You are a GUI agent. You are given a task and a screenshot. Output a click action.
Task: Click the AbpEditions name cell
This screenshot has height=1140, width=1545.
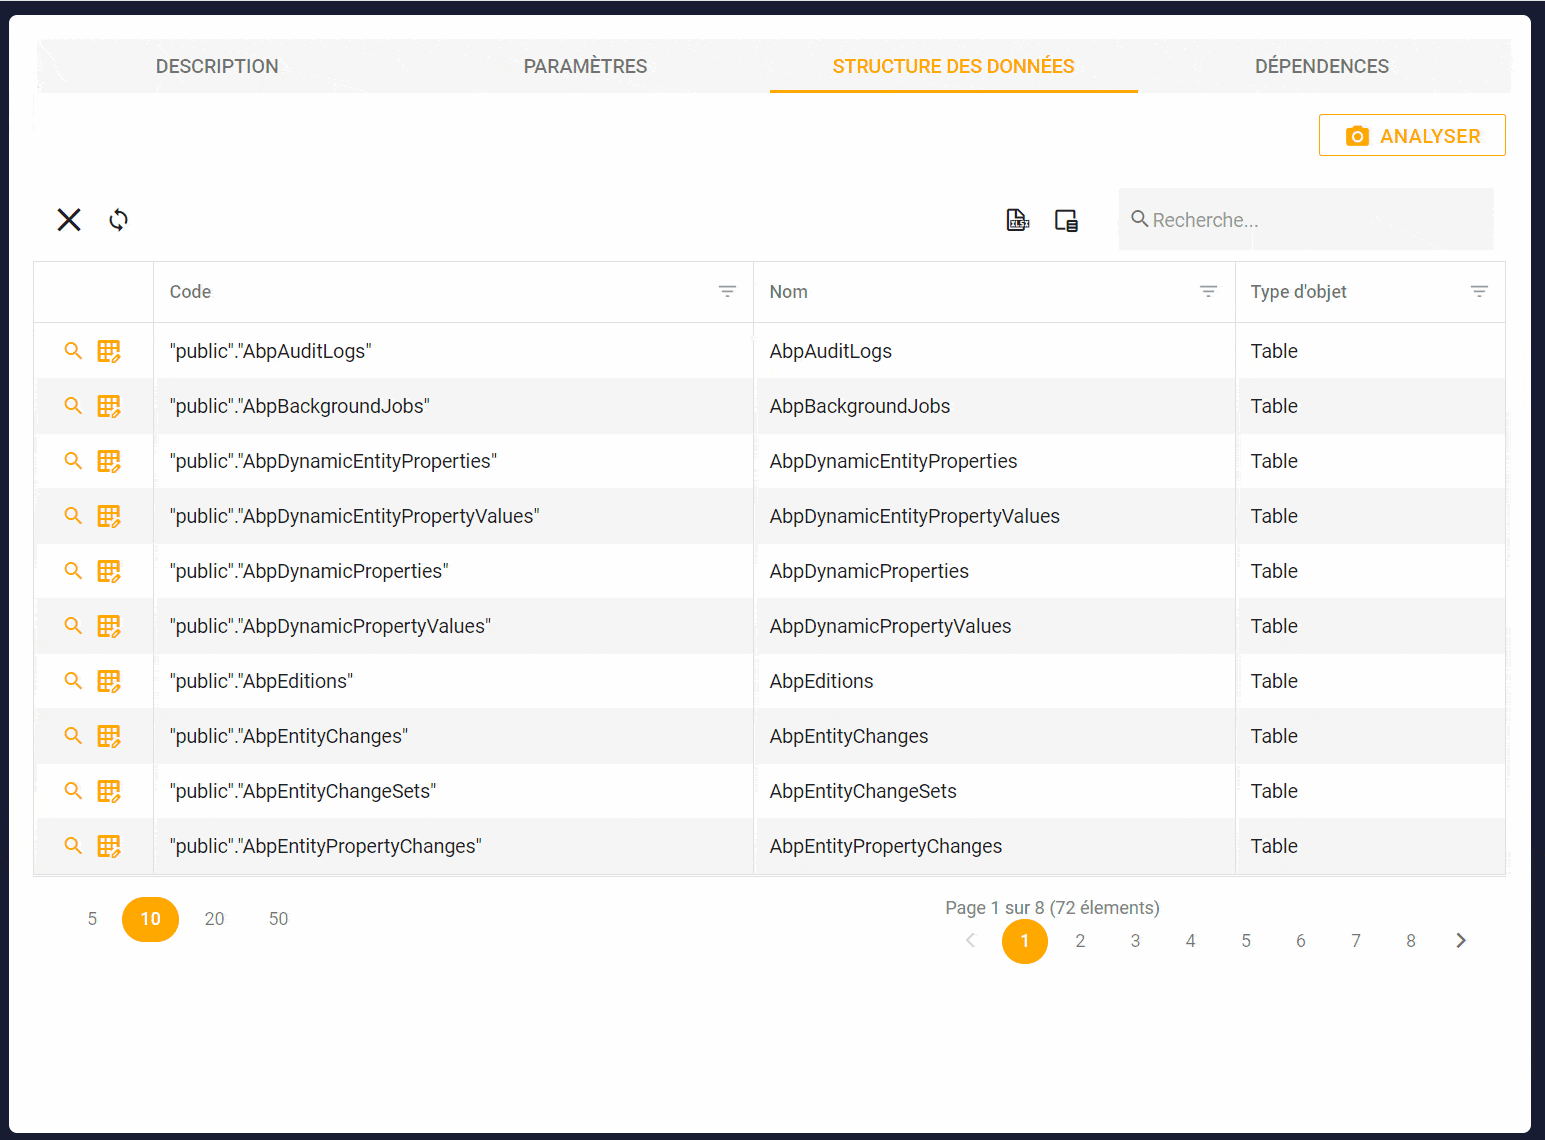(994, 681)
